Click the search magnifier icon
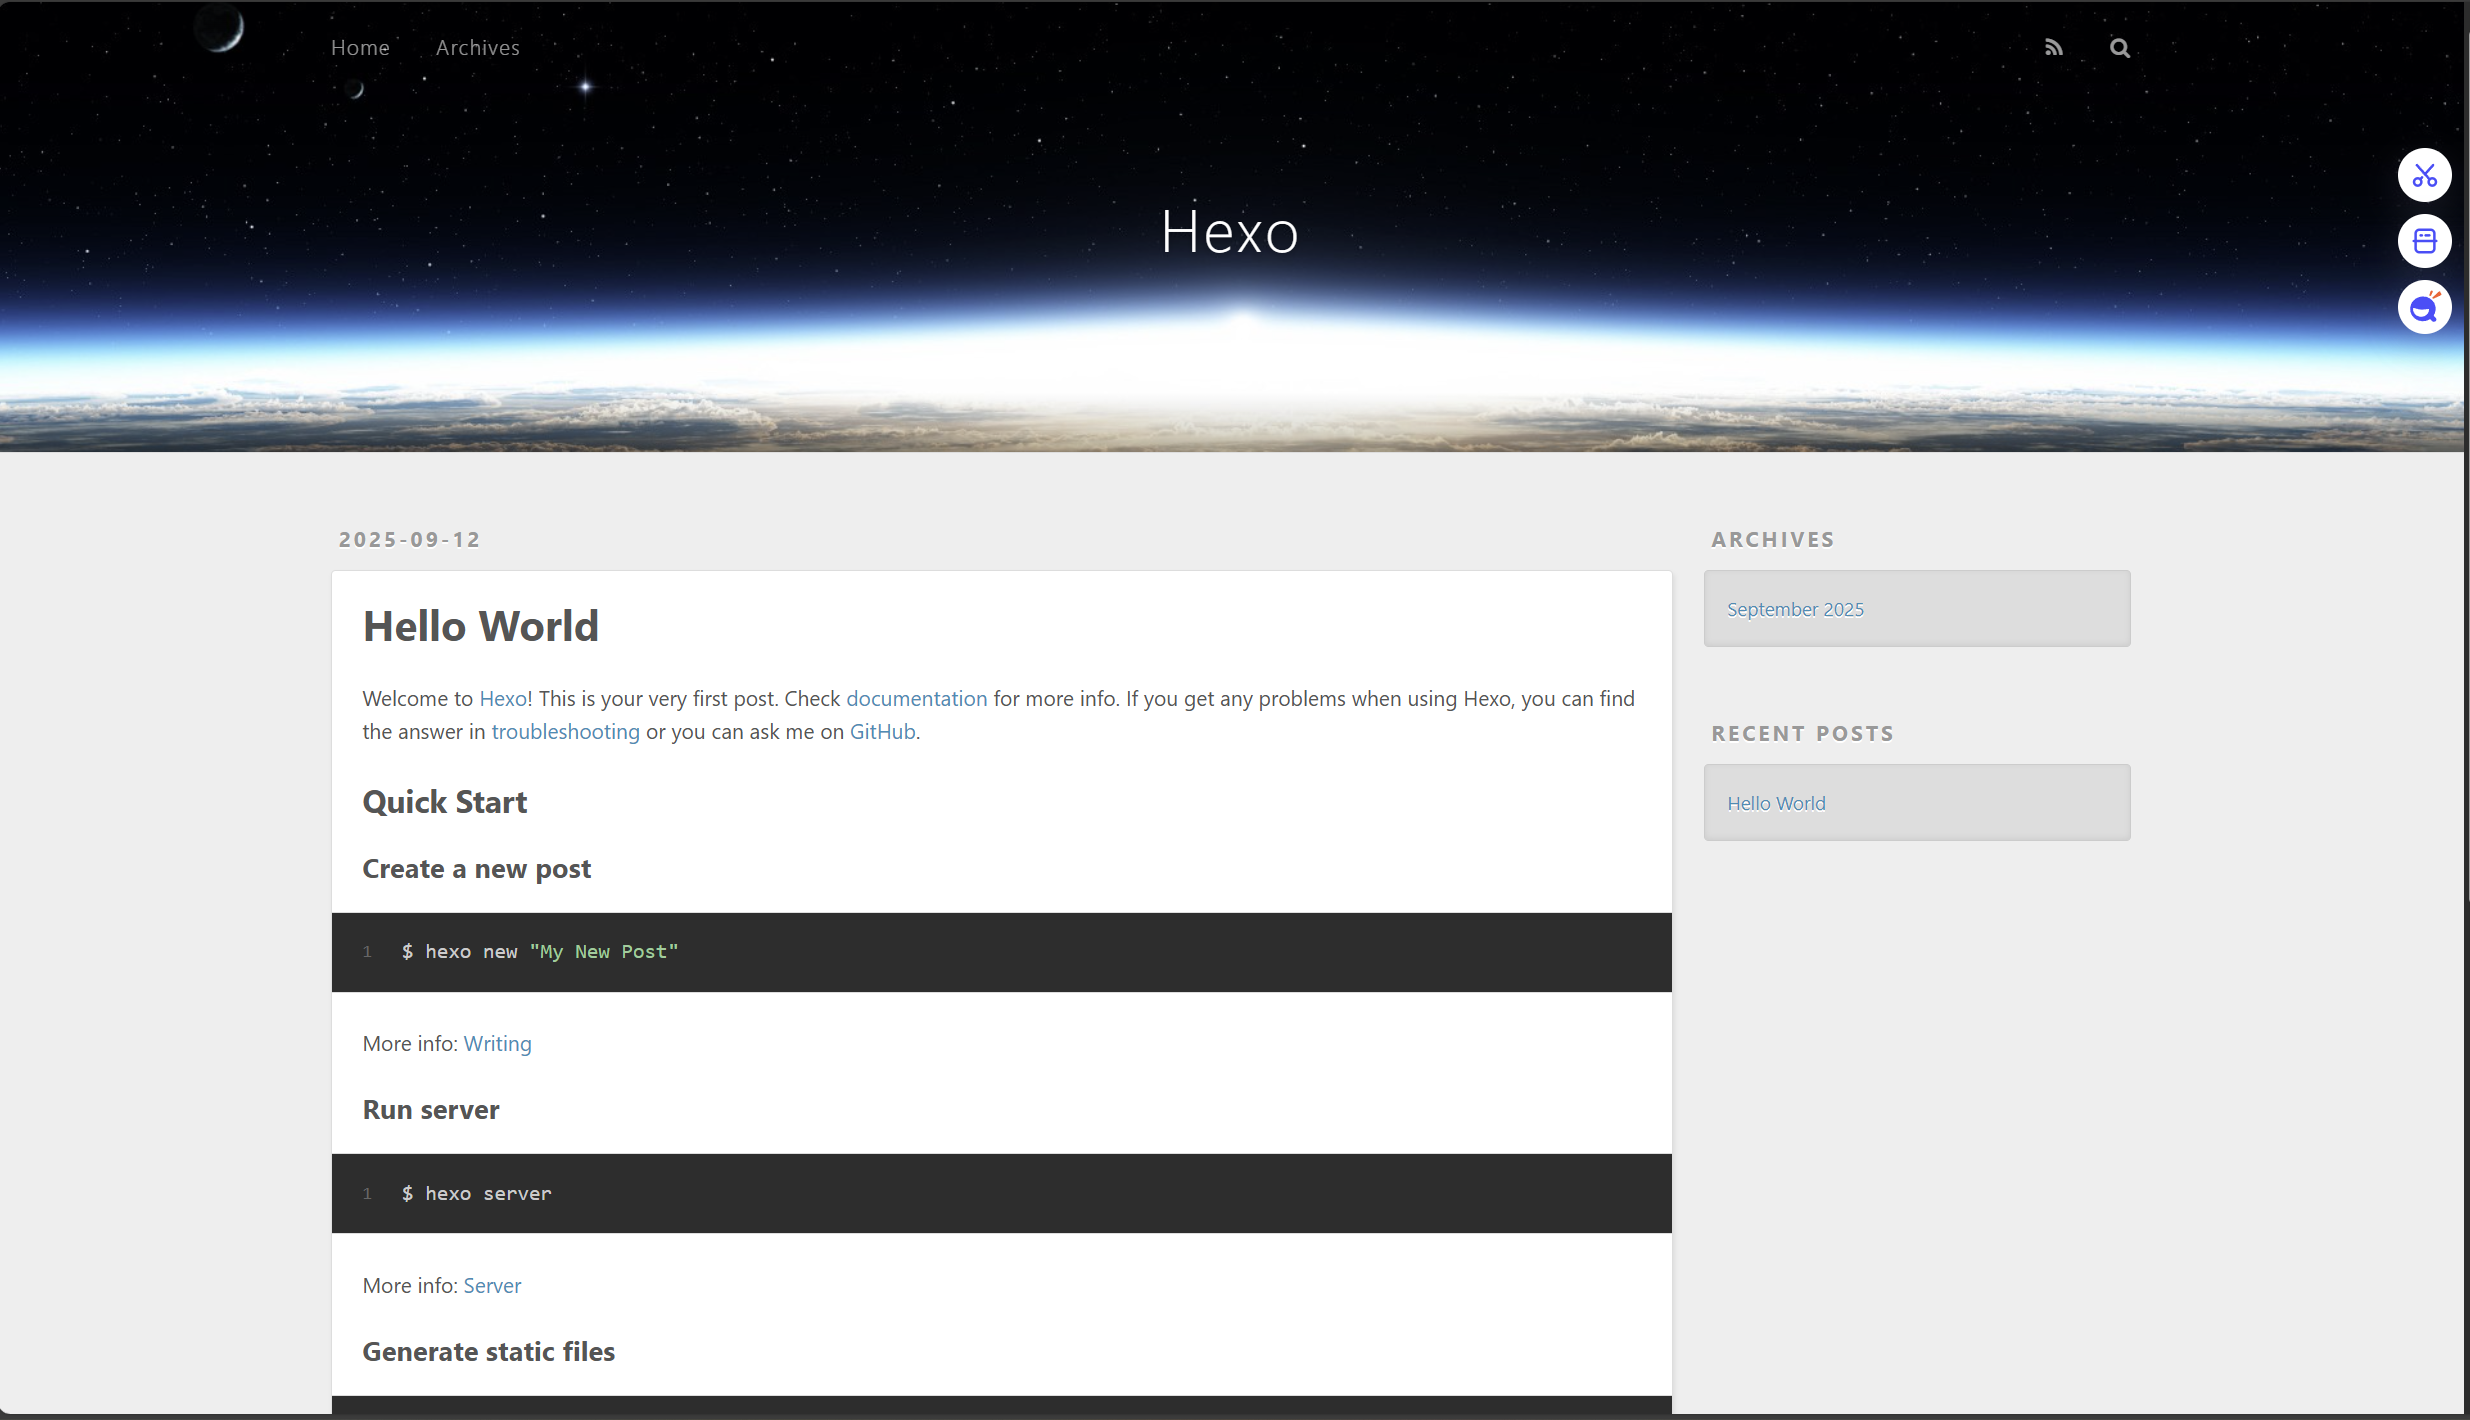 coord(2119,48)
